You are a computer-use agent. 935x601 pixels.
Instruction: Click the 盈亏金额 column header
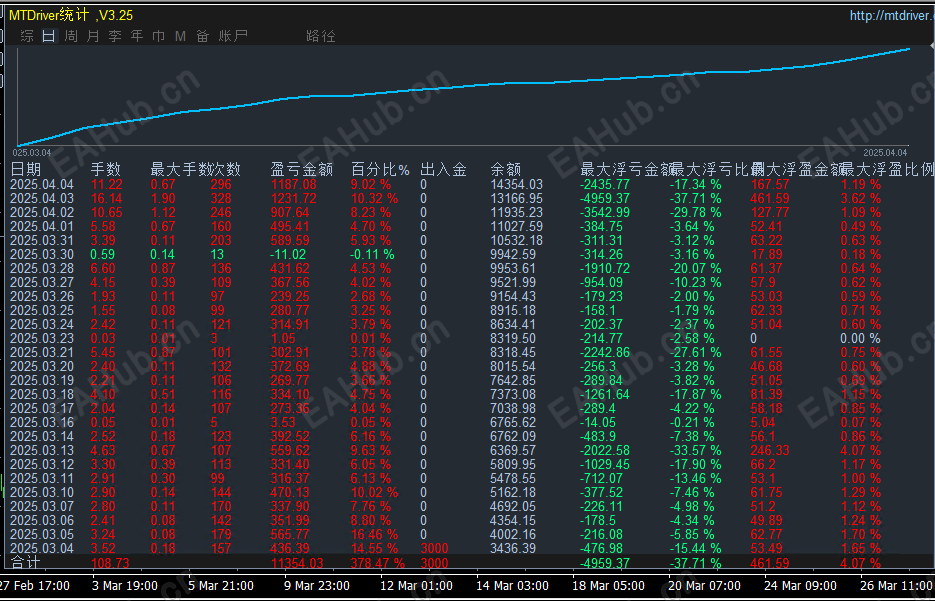pos(302,169)
